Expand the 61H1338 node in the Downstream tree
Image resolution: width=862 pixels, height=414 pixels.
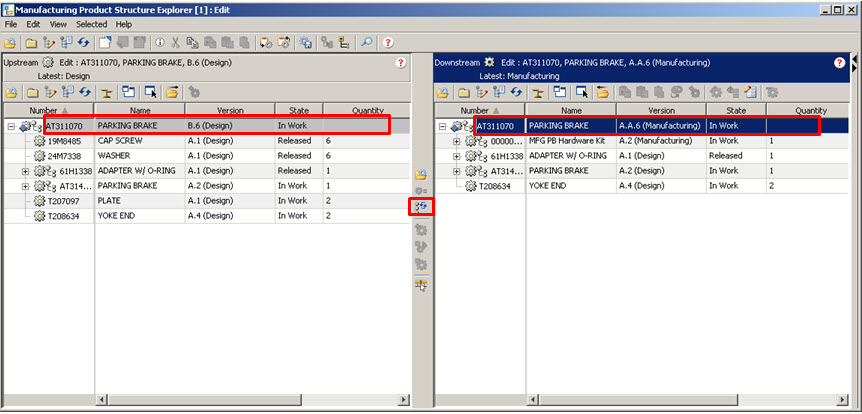click(x=456, y=156)
